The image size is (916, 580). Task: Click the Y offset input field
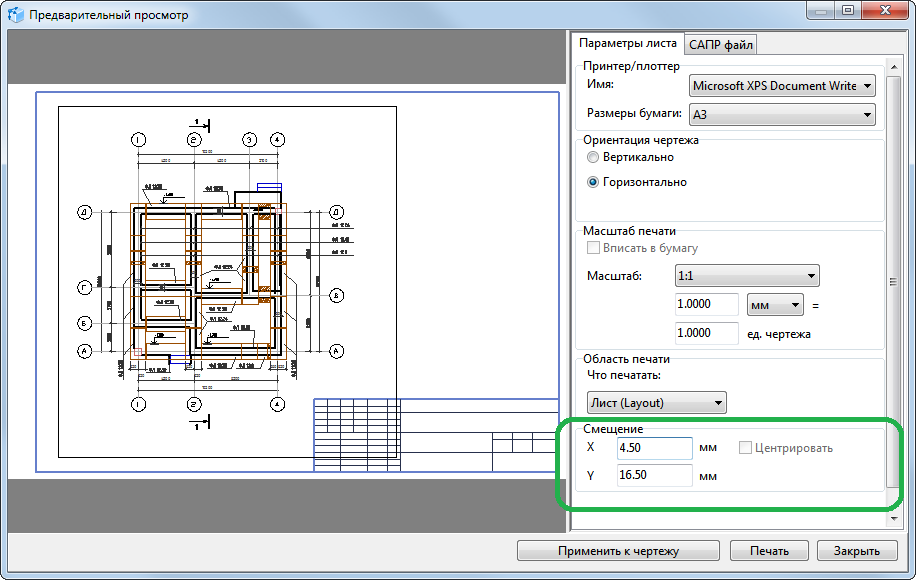click(x=654, y=475)
